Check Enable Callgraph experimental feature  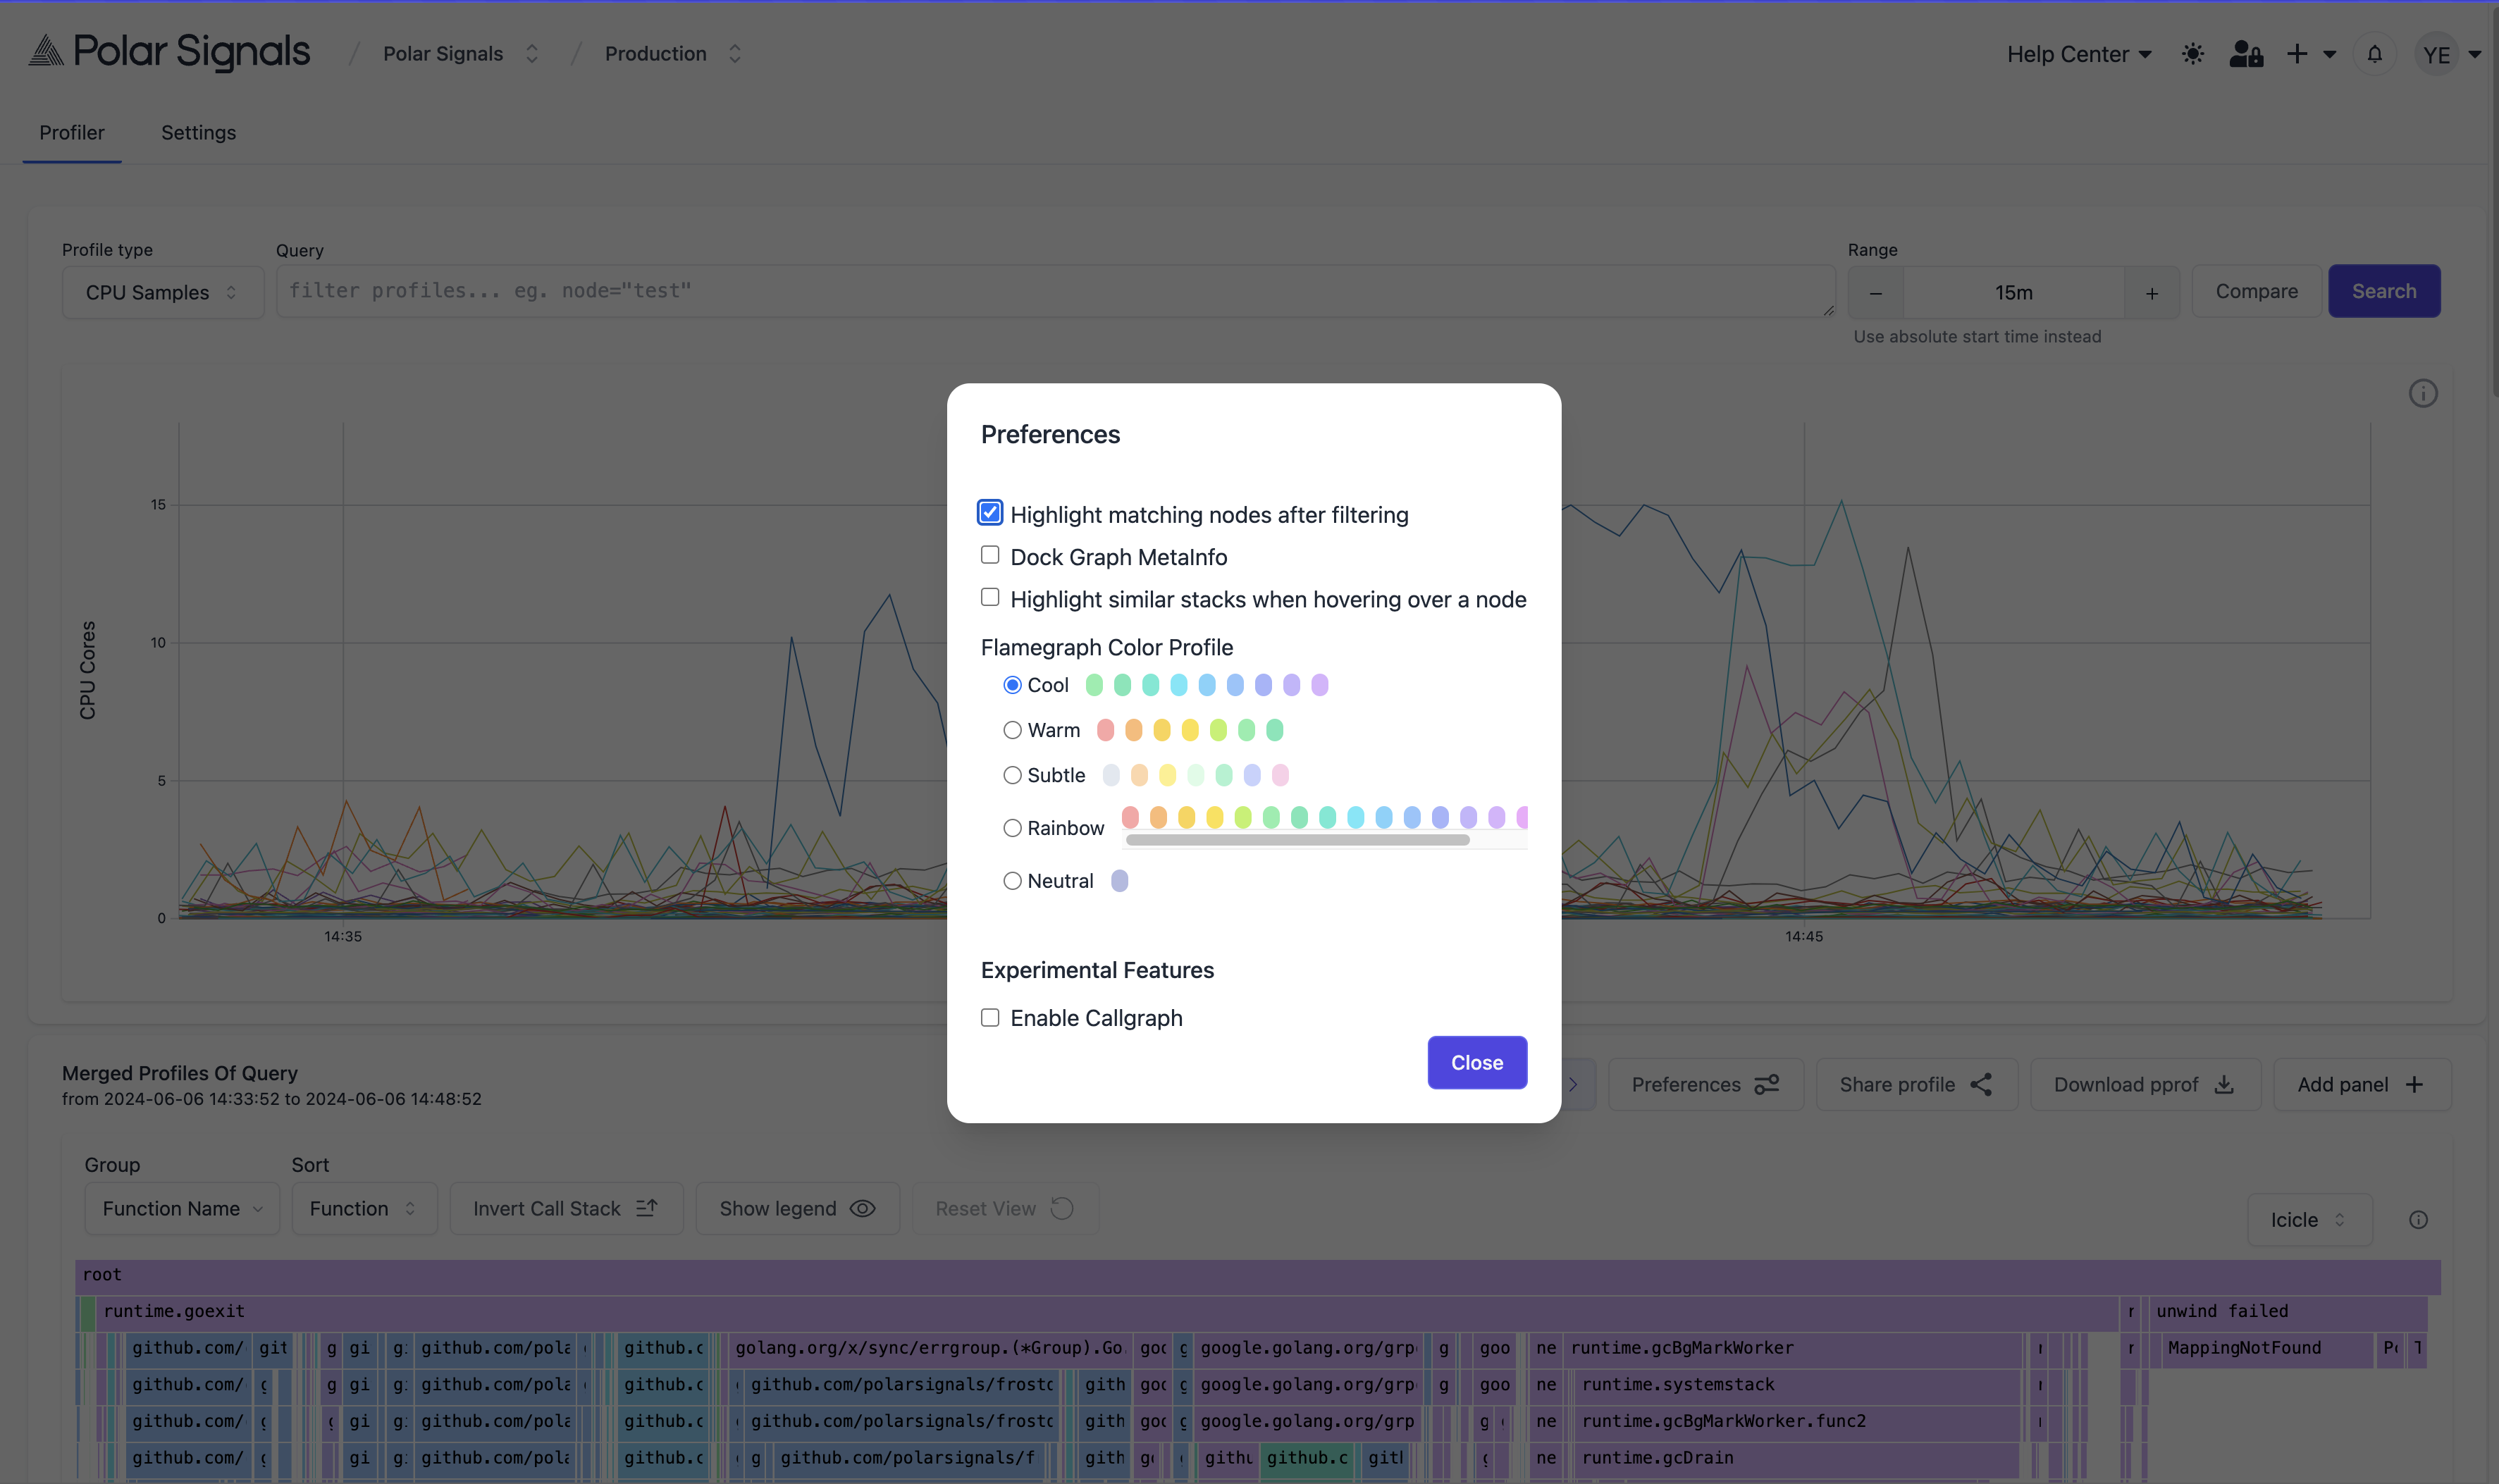coord(989,1017)
